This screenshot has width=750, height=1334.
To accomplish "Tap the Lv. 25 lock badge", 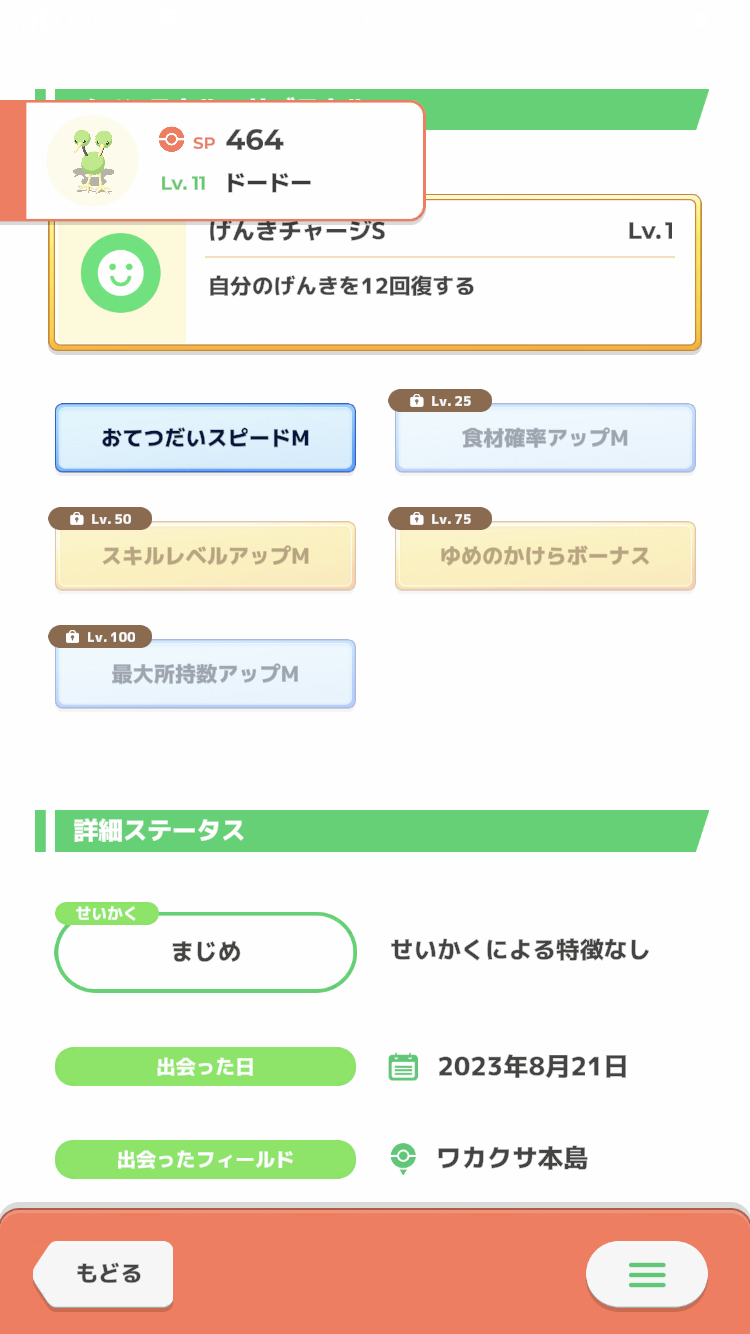I will coord(440,401).
